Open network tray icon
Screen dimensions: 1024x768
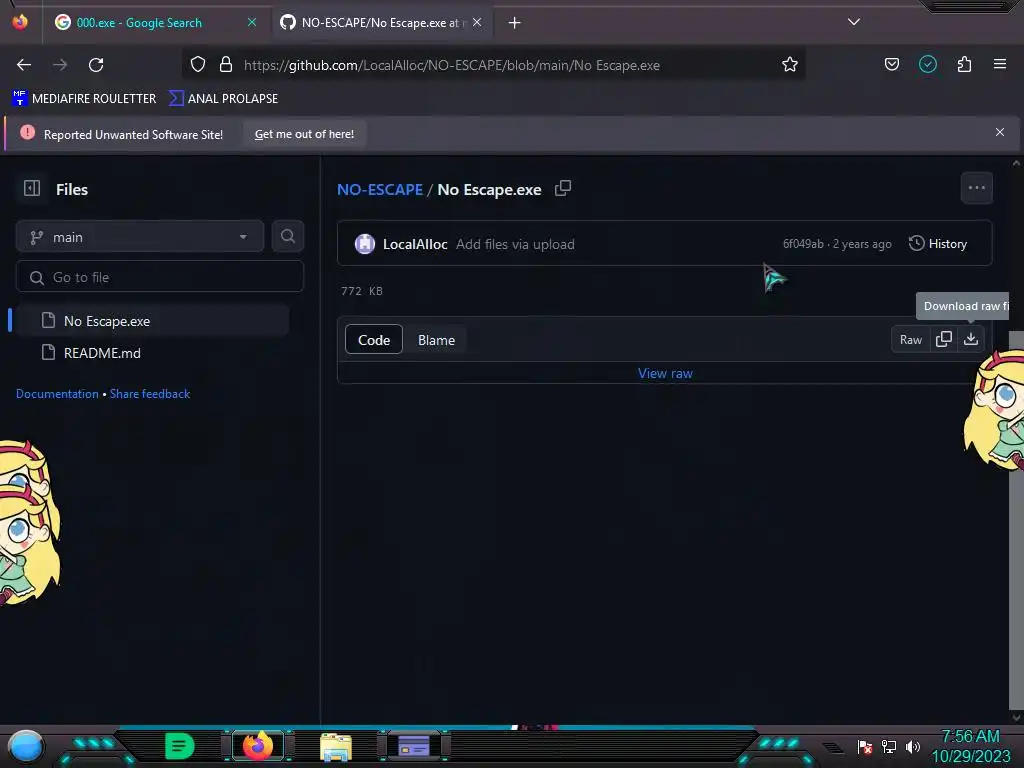(889, 746)
